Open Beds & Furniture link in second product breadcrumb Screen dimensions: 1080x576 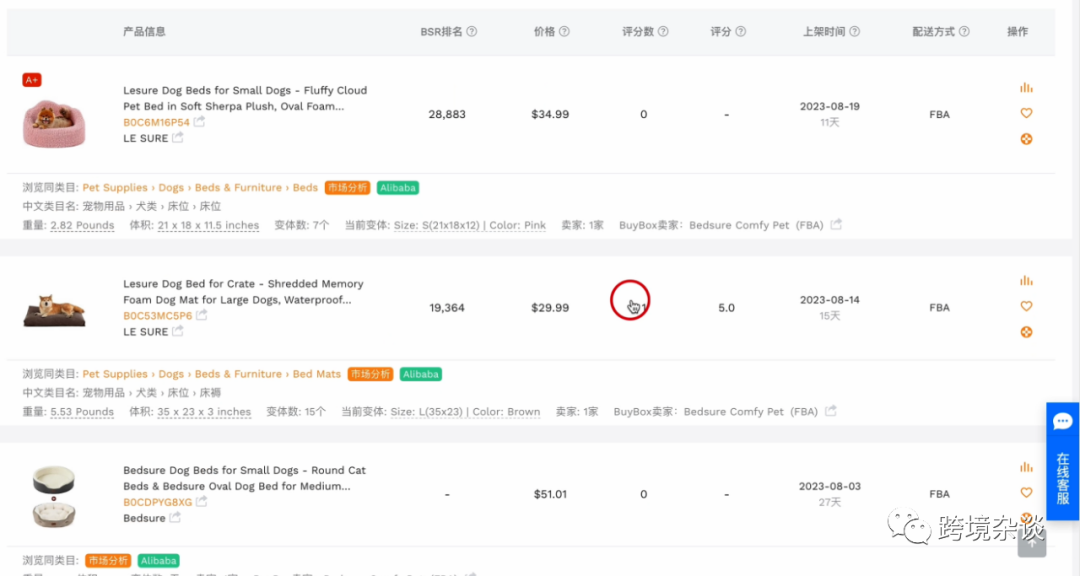[x=238, y=374]
